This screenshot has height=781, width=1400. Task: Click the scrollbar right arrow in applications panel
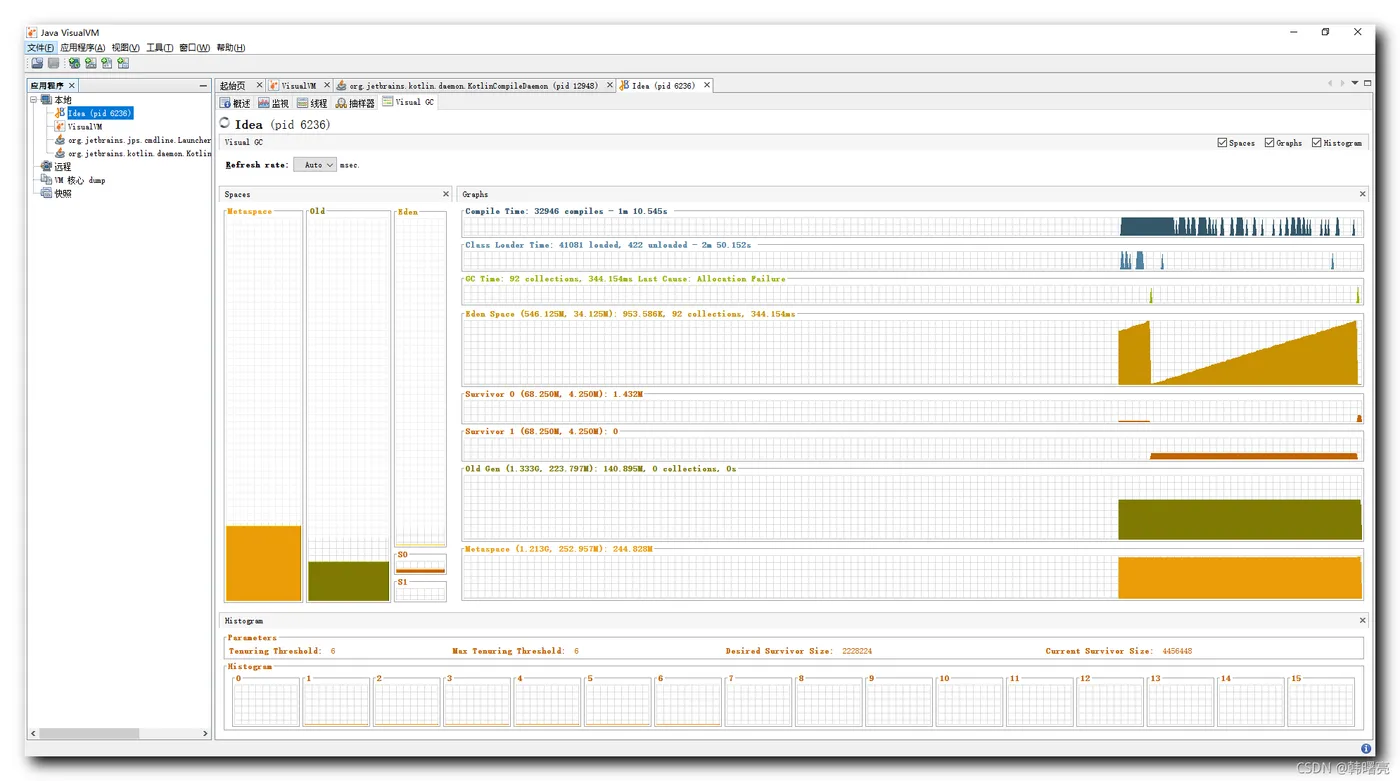(x=205, y=733)
